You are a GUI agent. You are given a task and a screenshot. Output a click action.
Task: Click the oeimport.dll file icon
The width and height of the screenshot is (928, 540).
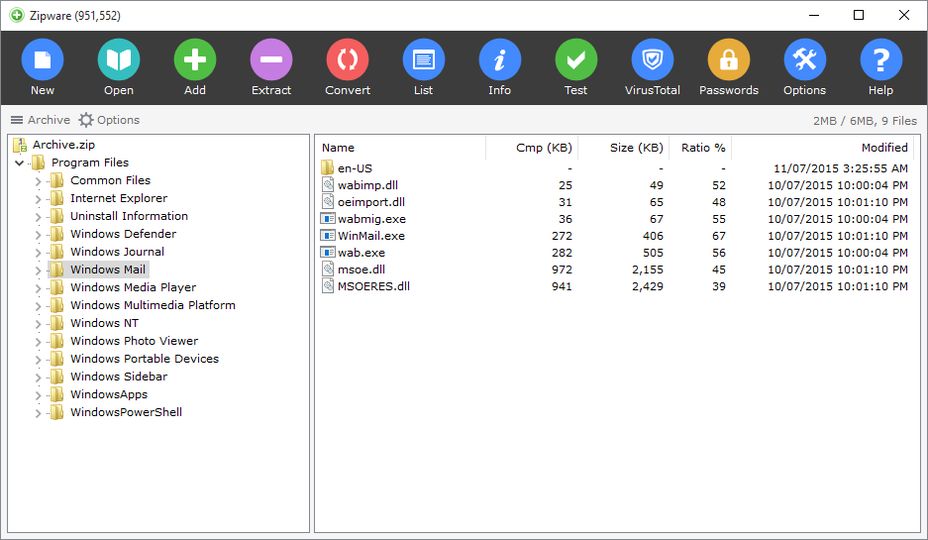tap(328, 201)
